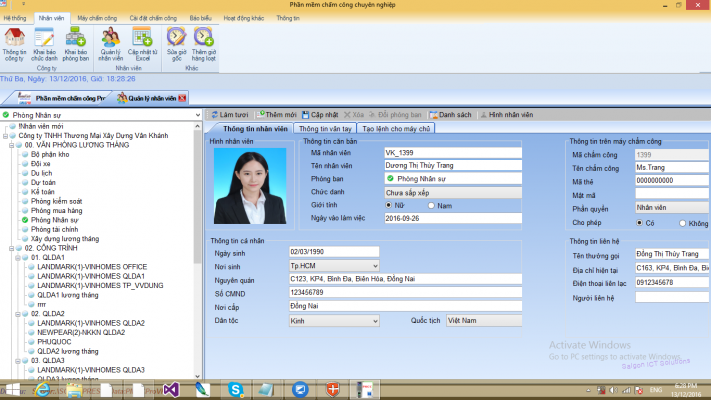Click Cập nhật từ Excel icon

pyautogui.click(x=142, y=44)
